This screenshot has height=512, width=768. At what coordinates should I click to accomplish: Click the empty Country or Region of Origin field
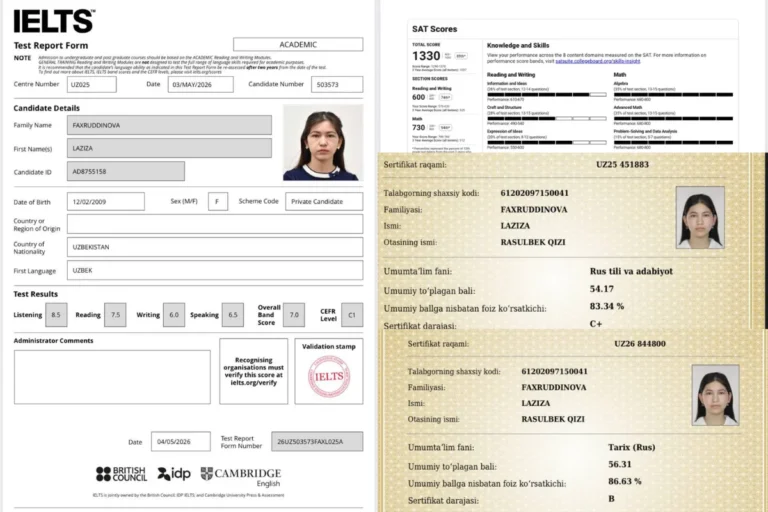point(215,224)
